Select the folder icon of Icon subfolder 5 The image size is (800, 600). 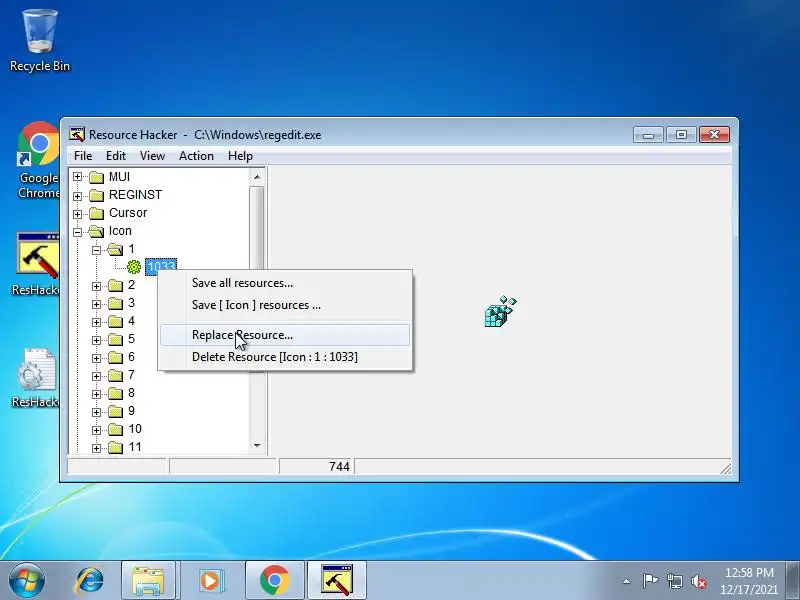pos(116,340)
